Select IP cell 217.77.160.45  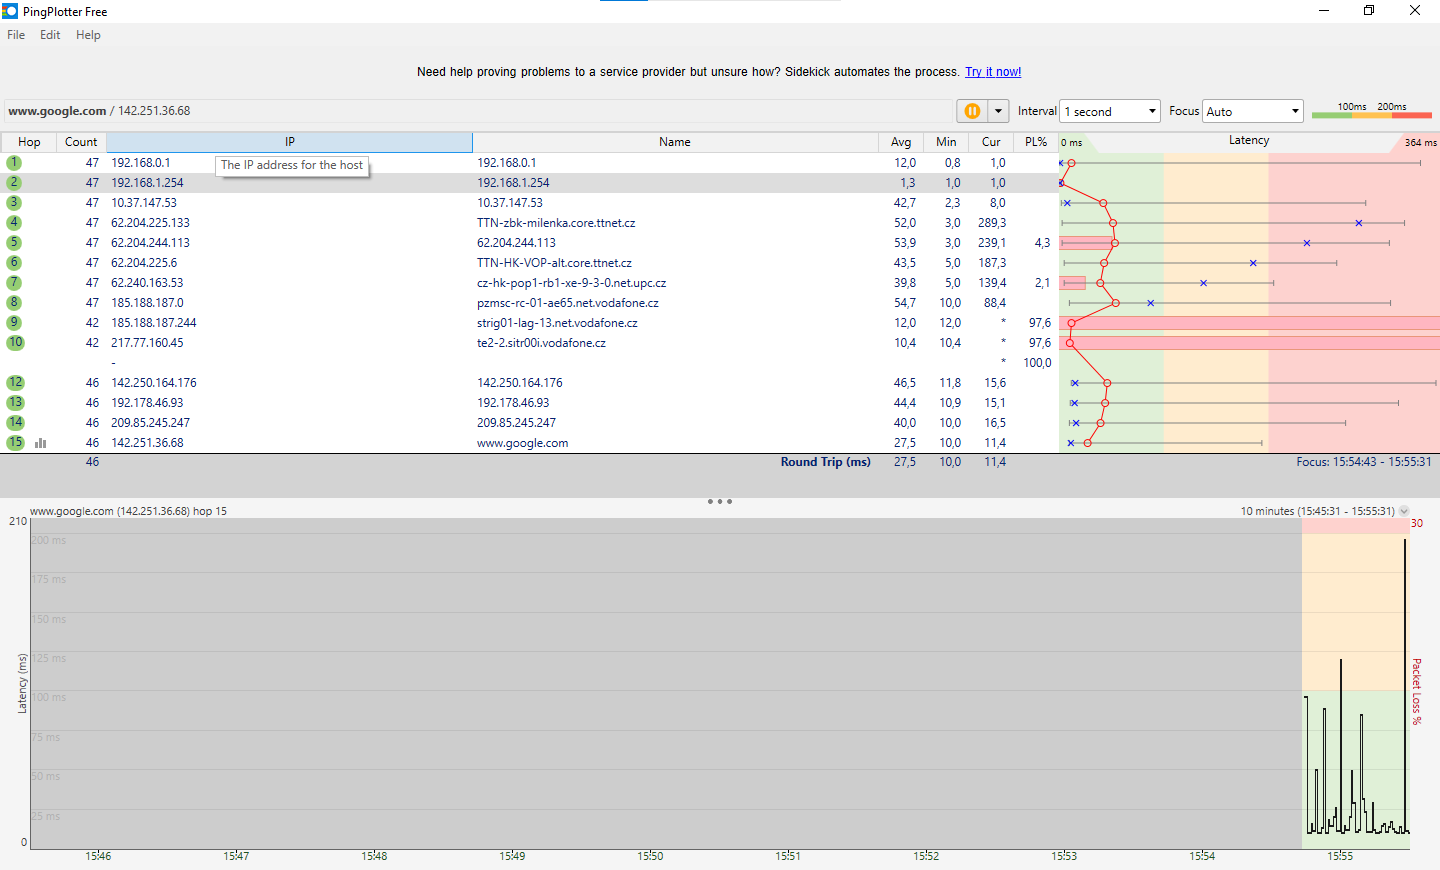[147, 343]
